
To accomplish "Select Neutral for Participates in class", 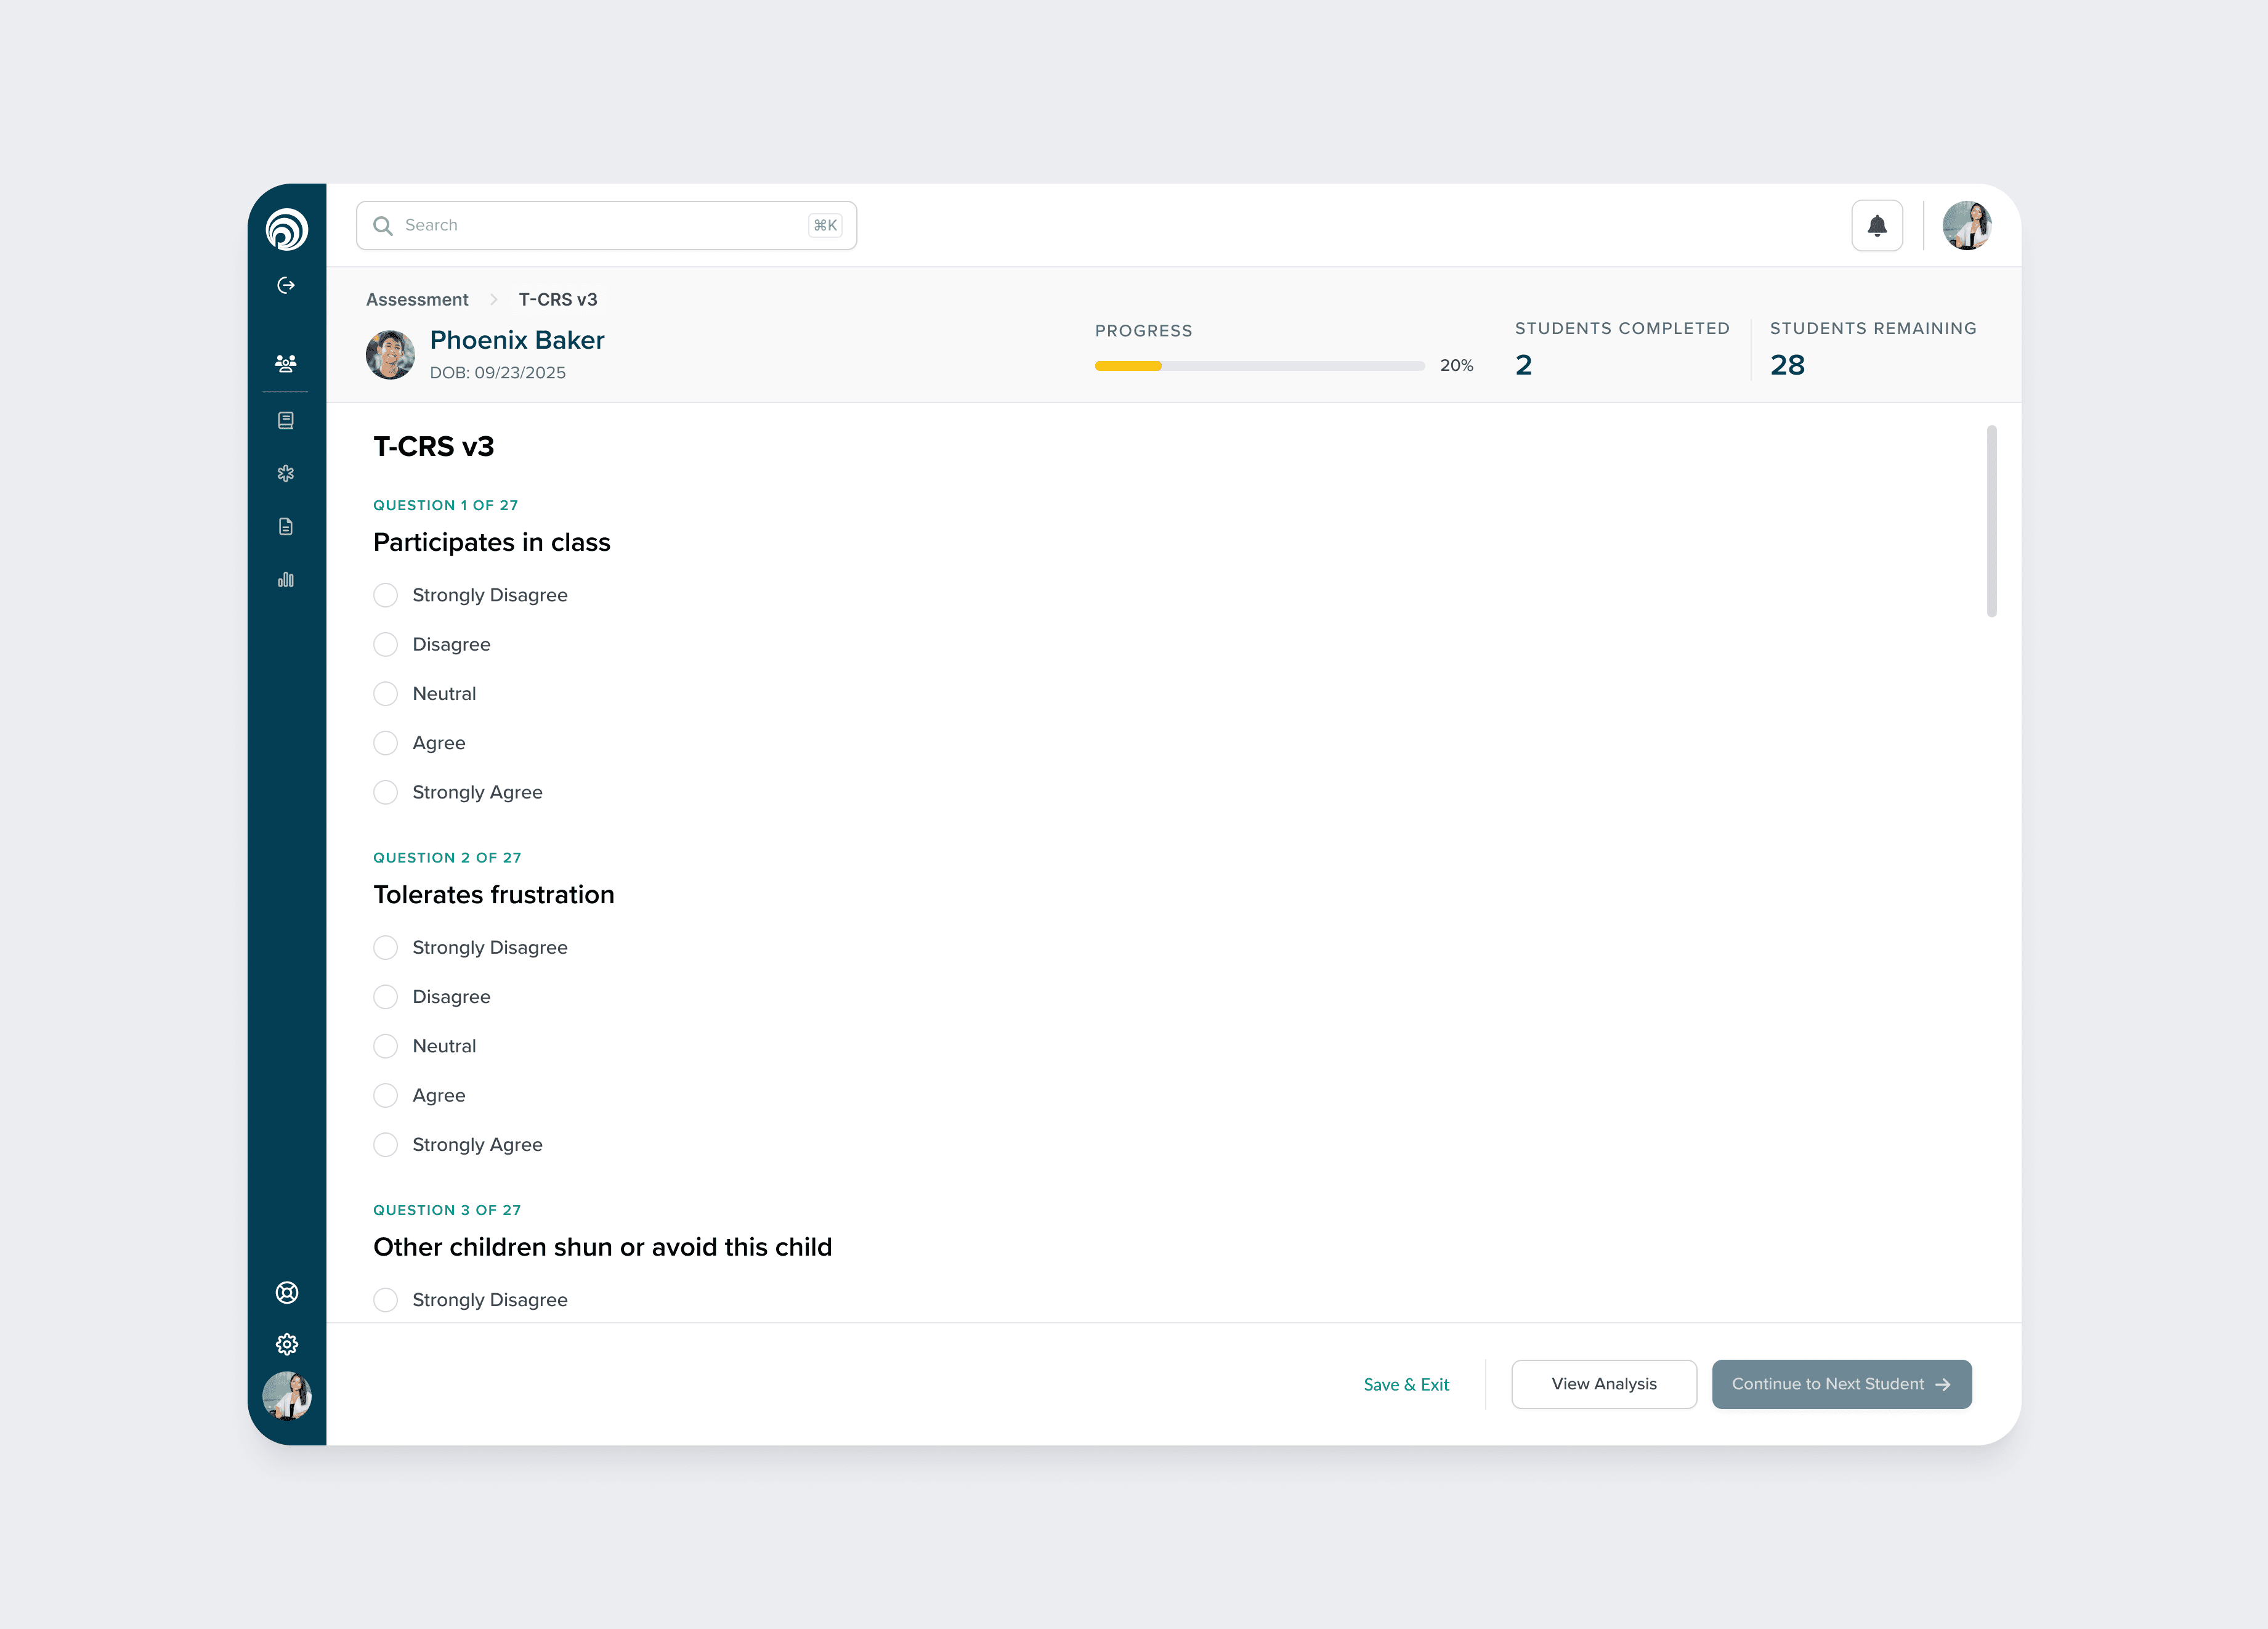I will point(385,694).
